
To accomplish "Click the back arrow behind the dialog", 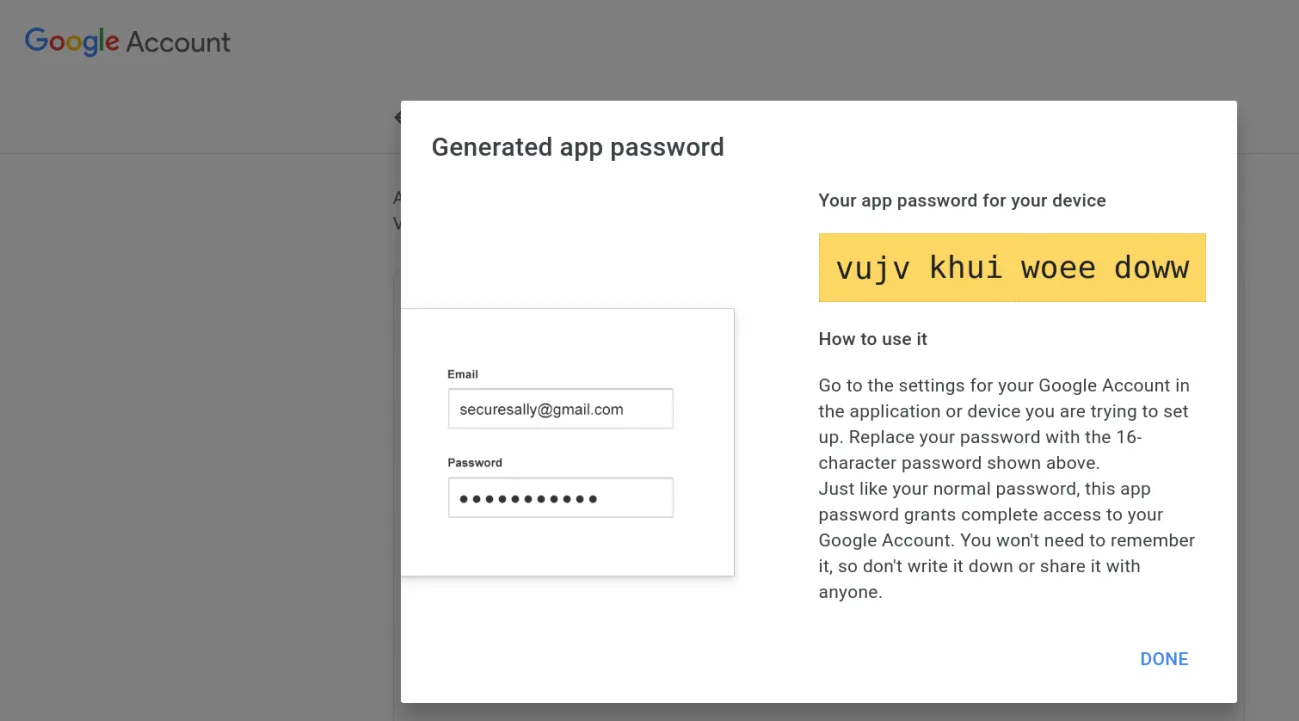I will pyautogui.click(x=397, y=117).
